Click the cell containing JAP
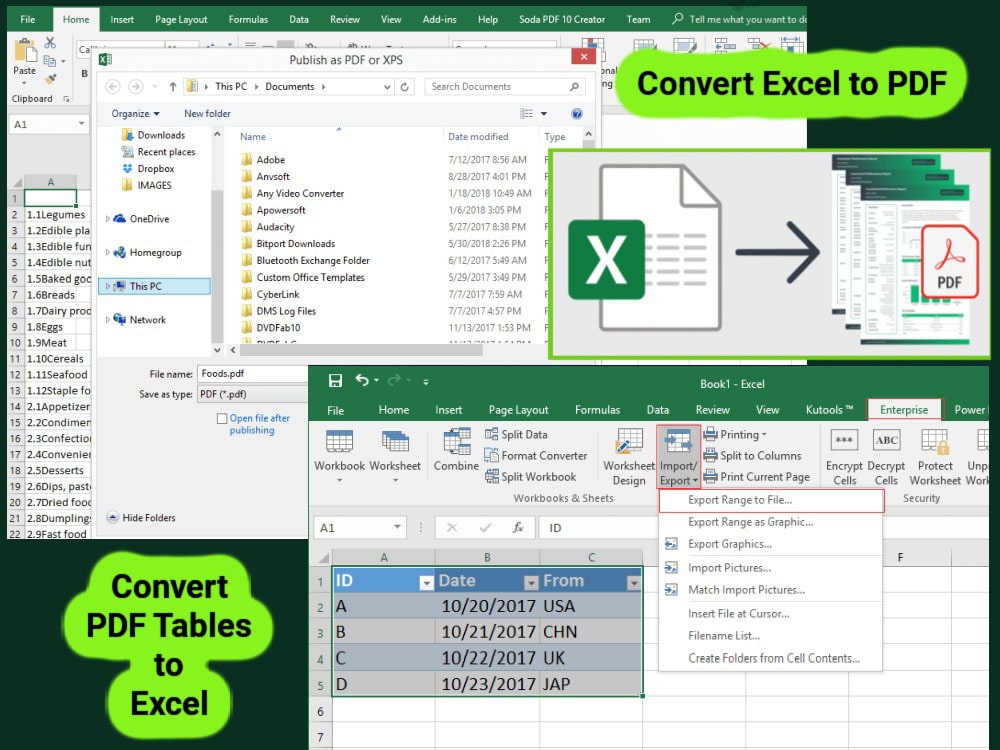1000x750 pixels. (x=591, y=684)
